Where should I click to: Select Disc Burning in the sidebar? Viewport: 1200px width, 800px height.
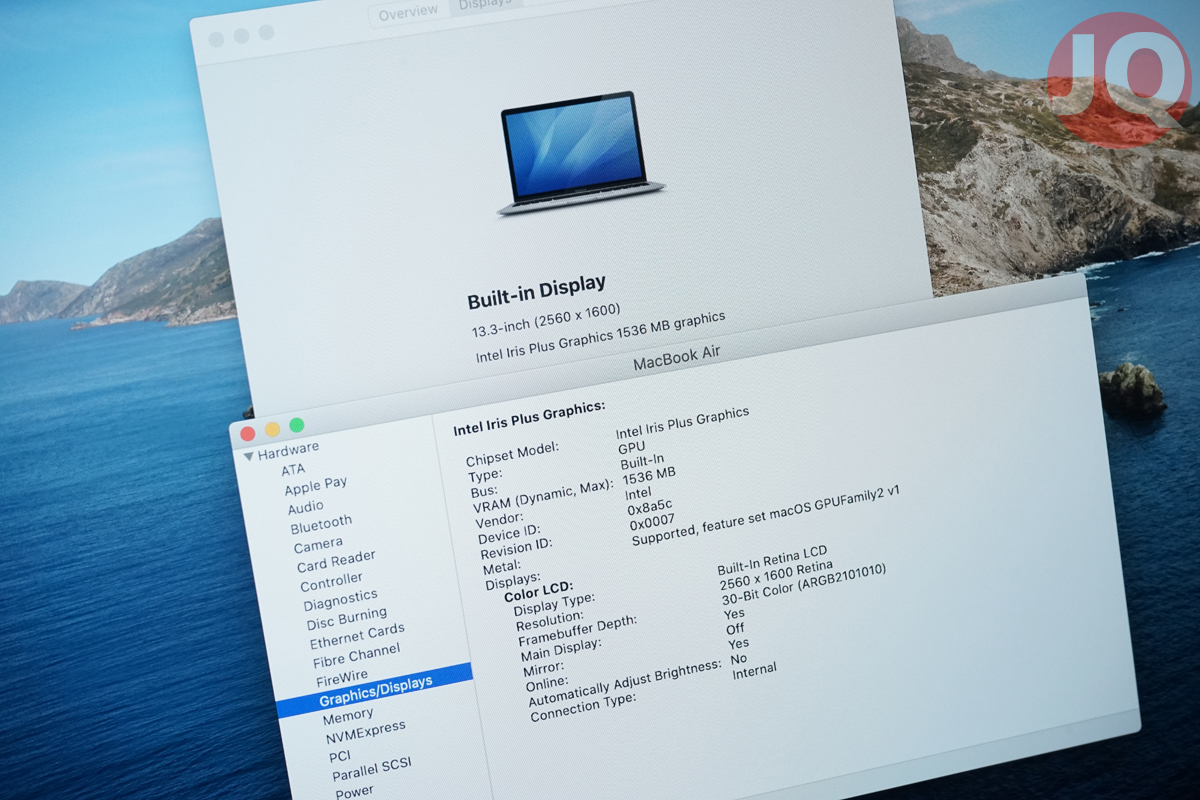[x=347, y=619]
